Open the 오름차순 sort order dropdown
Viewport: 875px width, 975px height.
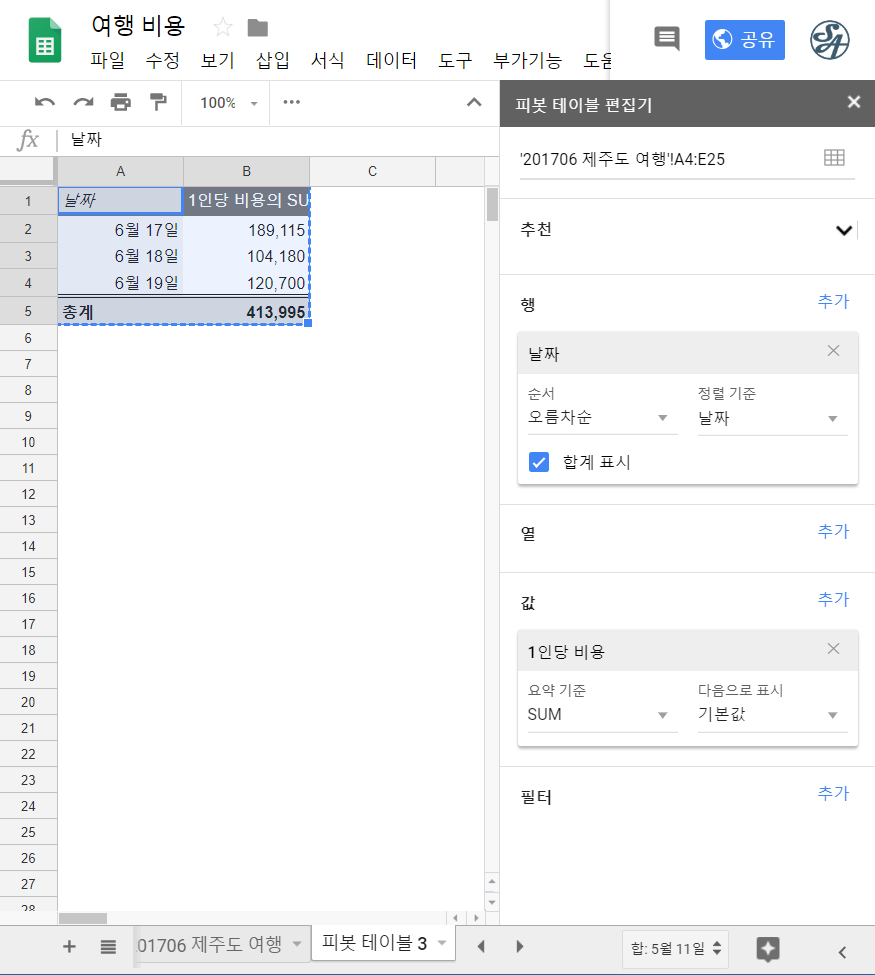pyautogui.click(x=601, y=418)
